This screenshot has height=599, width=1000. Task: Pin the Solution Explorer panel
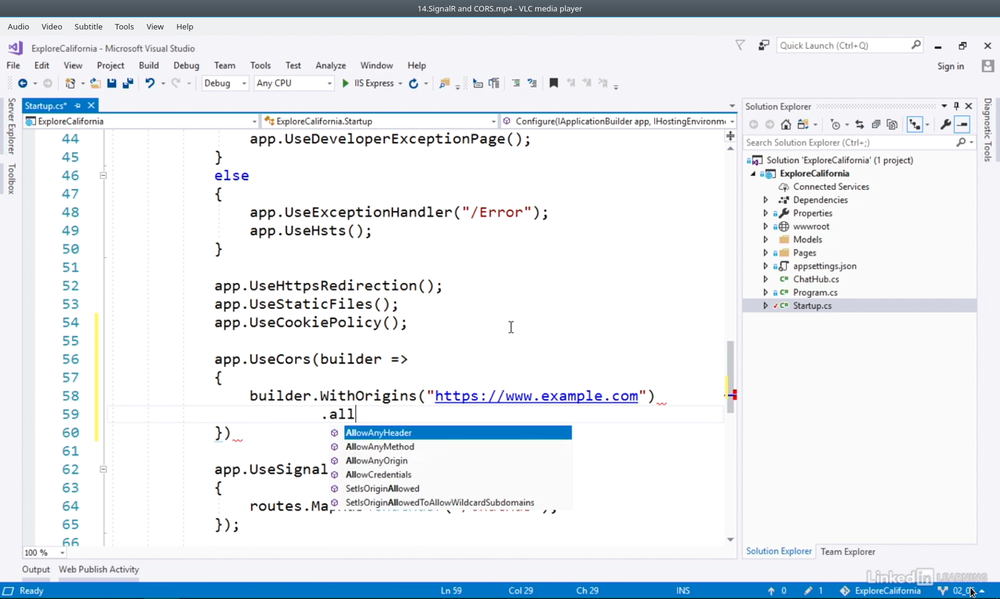pos(956,106)
